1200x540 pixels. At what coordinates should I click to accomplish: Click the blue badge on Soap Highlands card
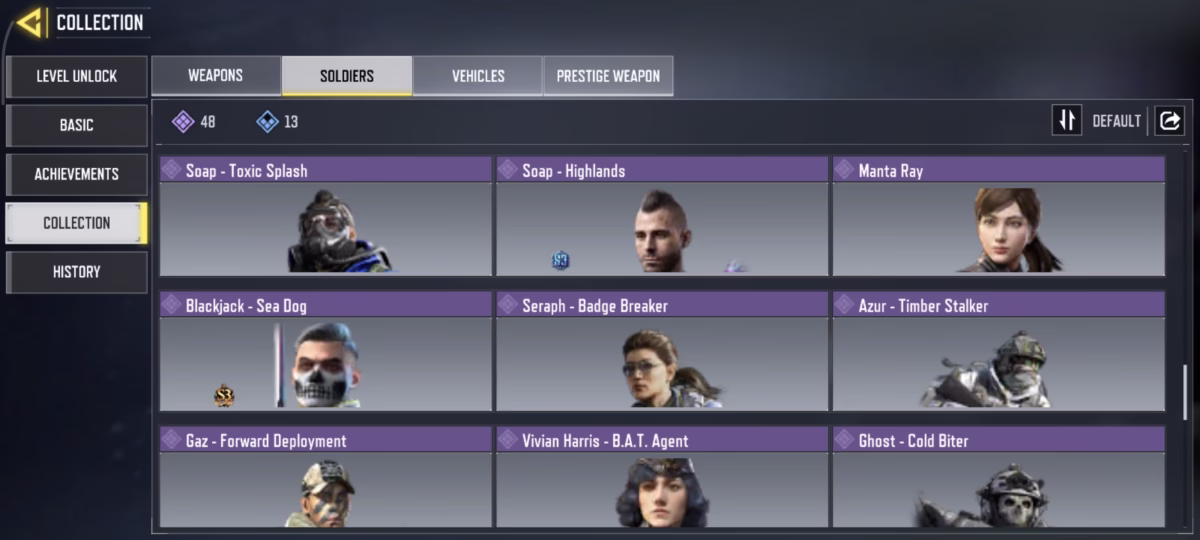pyautogui.click(x=561, y=261)
